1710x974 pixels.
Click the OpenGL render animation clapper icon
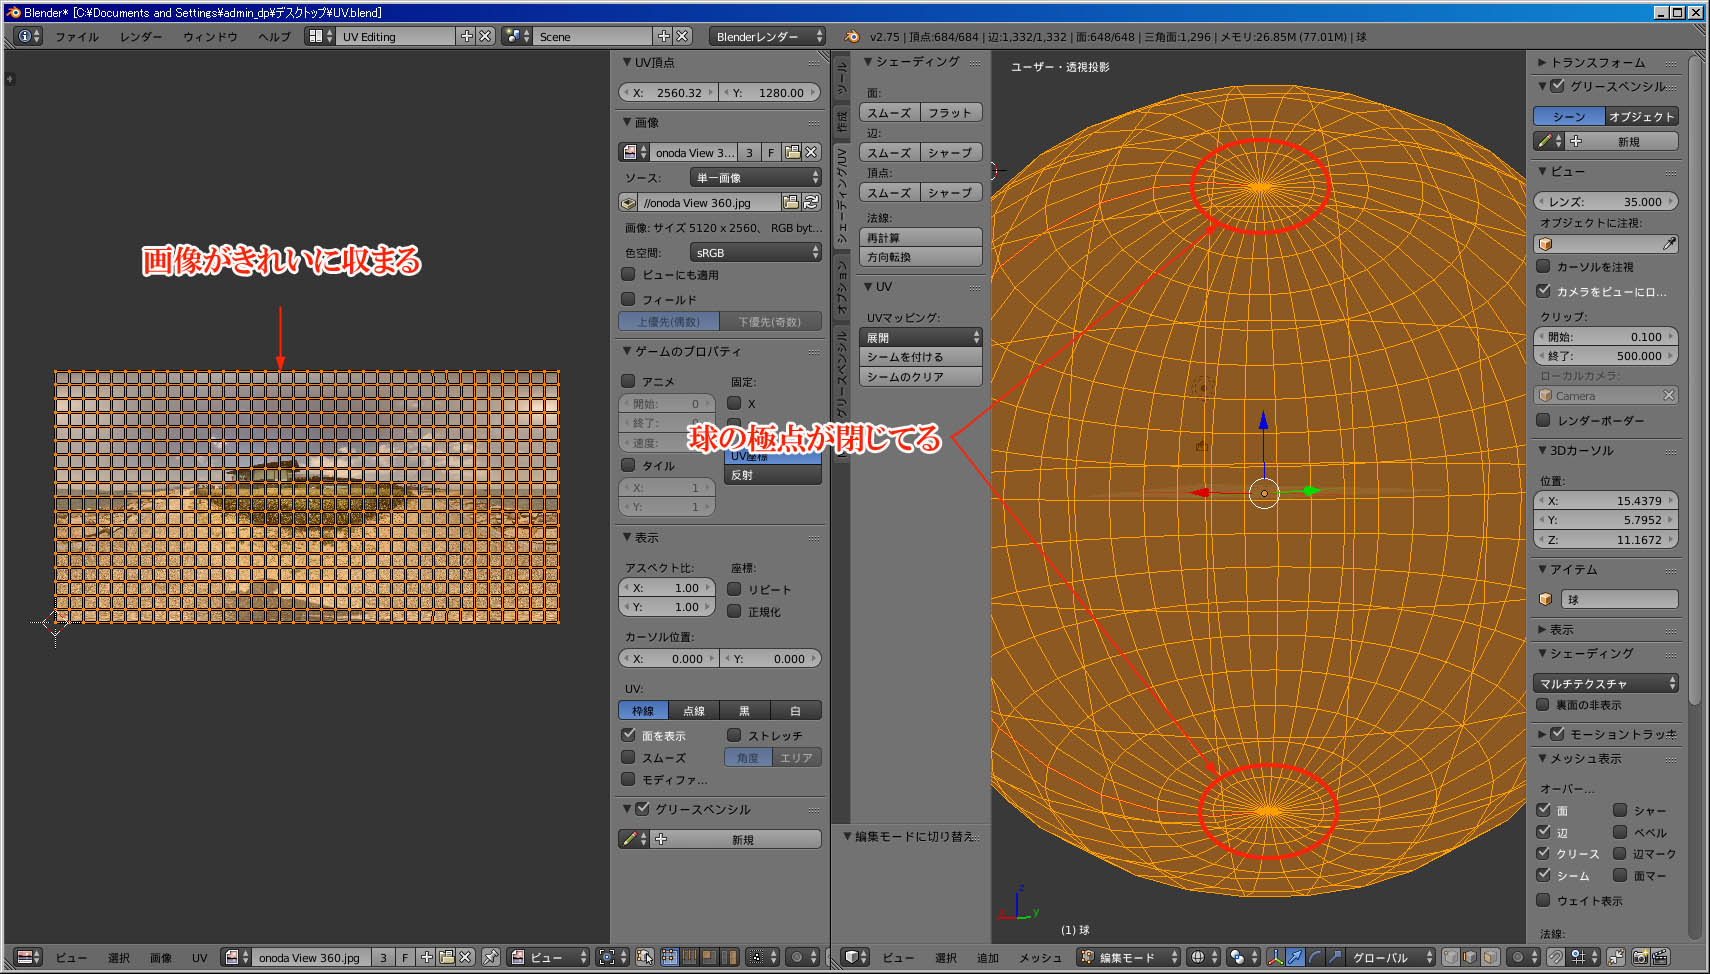[x=1660, y=957]
